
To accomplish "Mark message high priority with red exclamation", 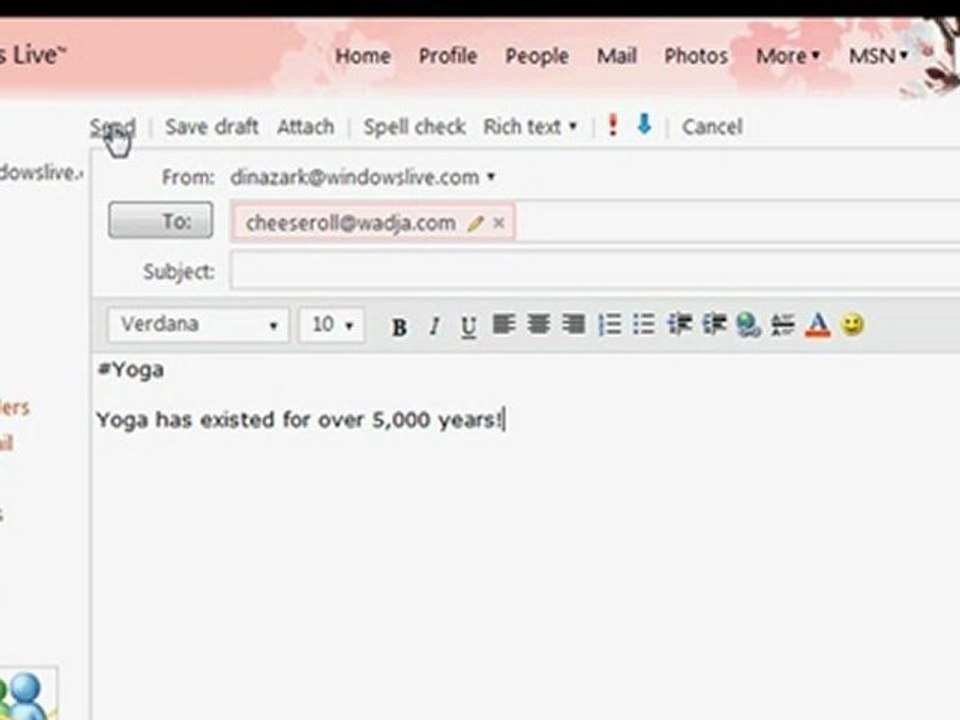I will [x=612, y=126].
